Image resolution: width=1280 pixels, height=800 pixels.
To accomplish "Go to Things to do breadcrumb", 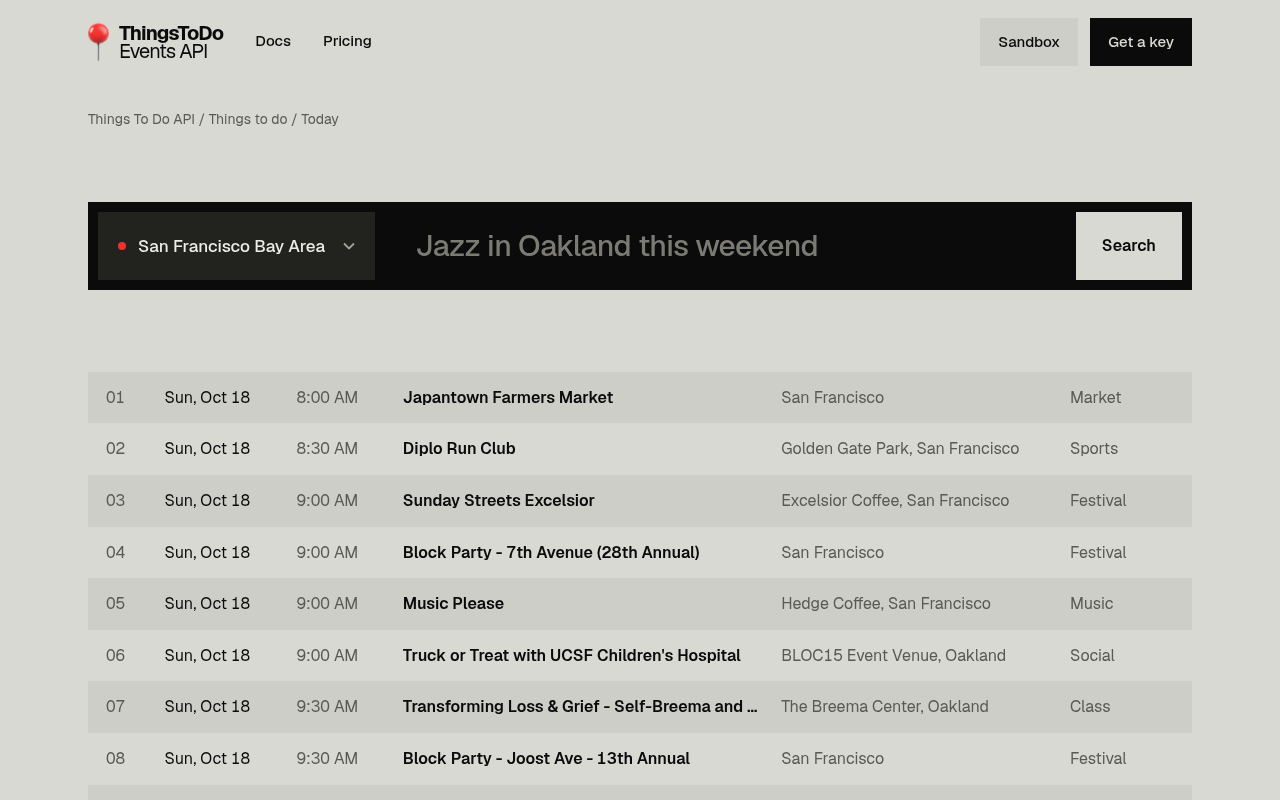I will (x=248, y=119).
